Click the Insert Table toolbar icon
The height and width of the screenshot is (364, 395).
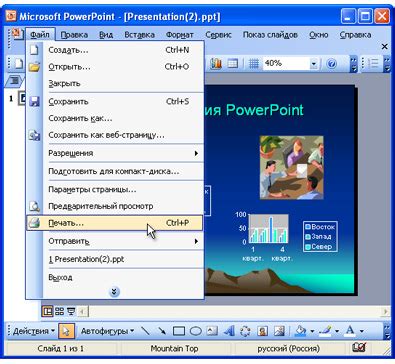(x=233, y=63)
